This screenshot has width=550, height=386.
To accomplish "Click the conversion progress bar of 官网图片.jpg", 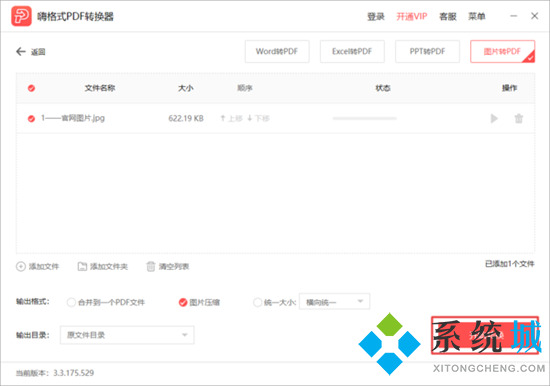I will coord(365,119).
